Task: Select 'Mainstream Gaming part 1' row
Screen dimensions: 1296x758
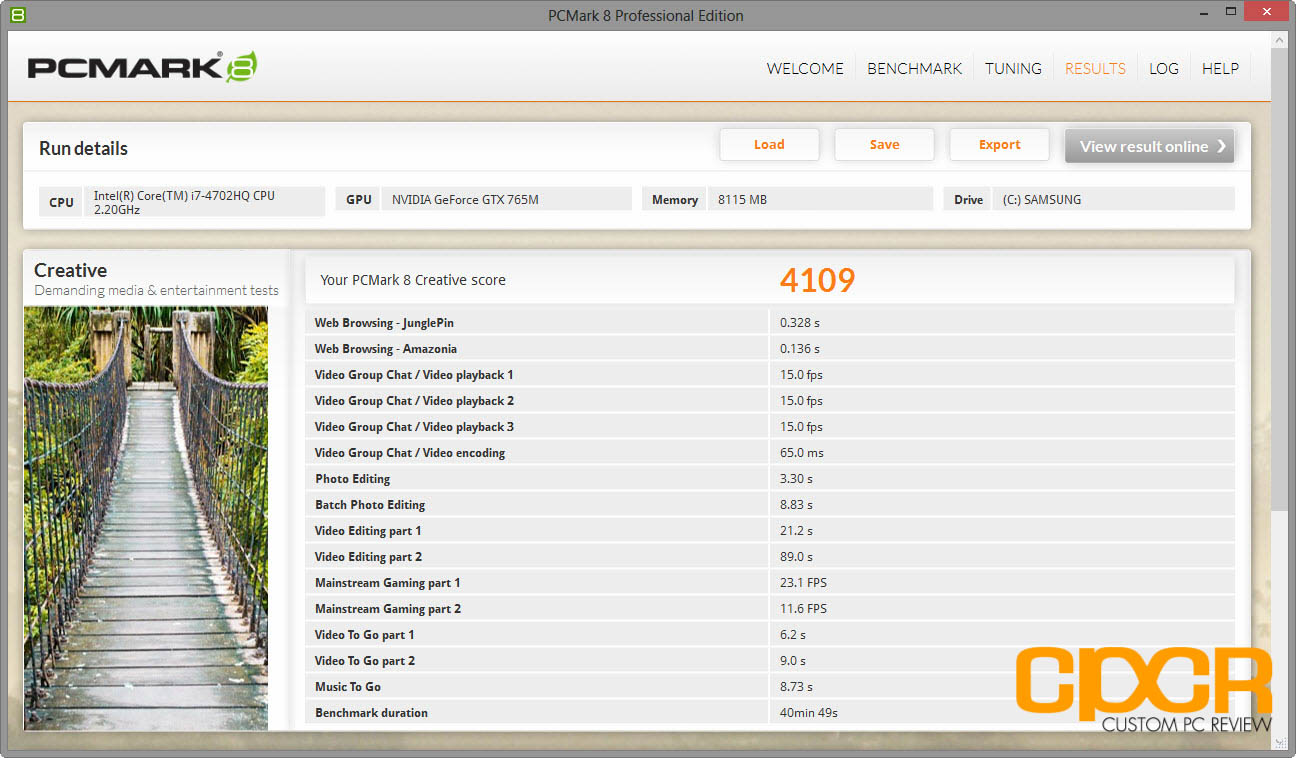Action: point(770,583)
